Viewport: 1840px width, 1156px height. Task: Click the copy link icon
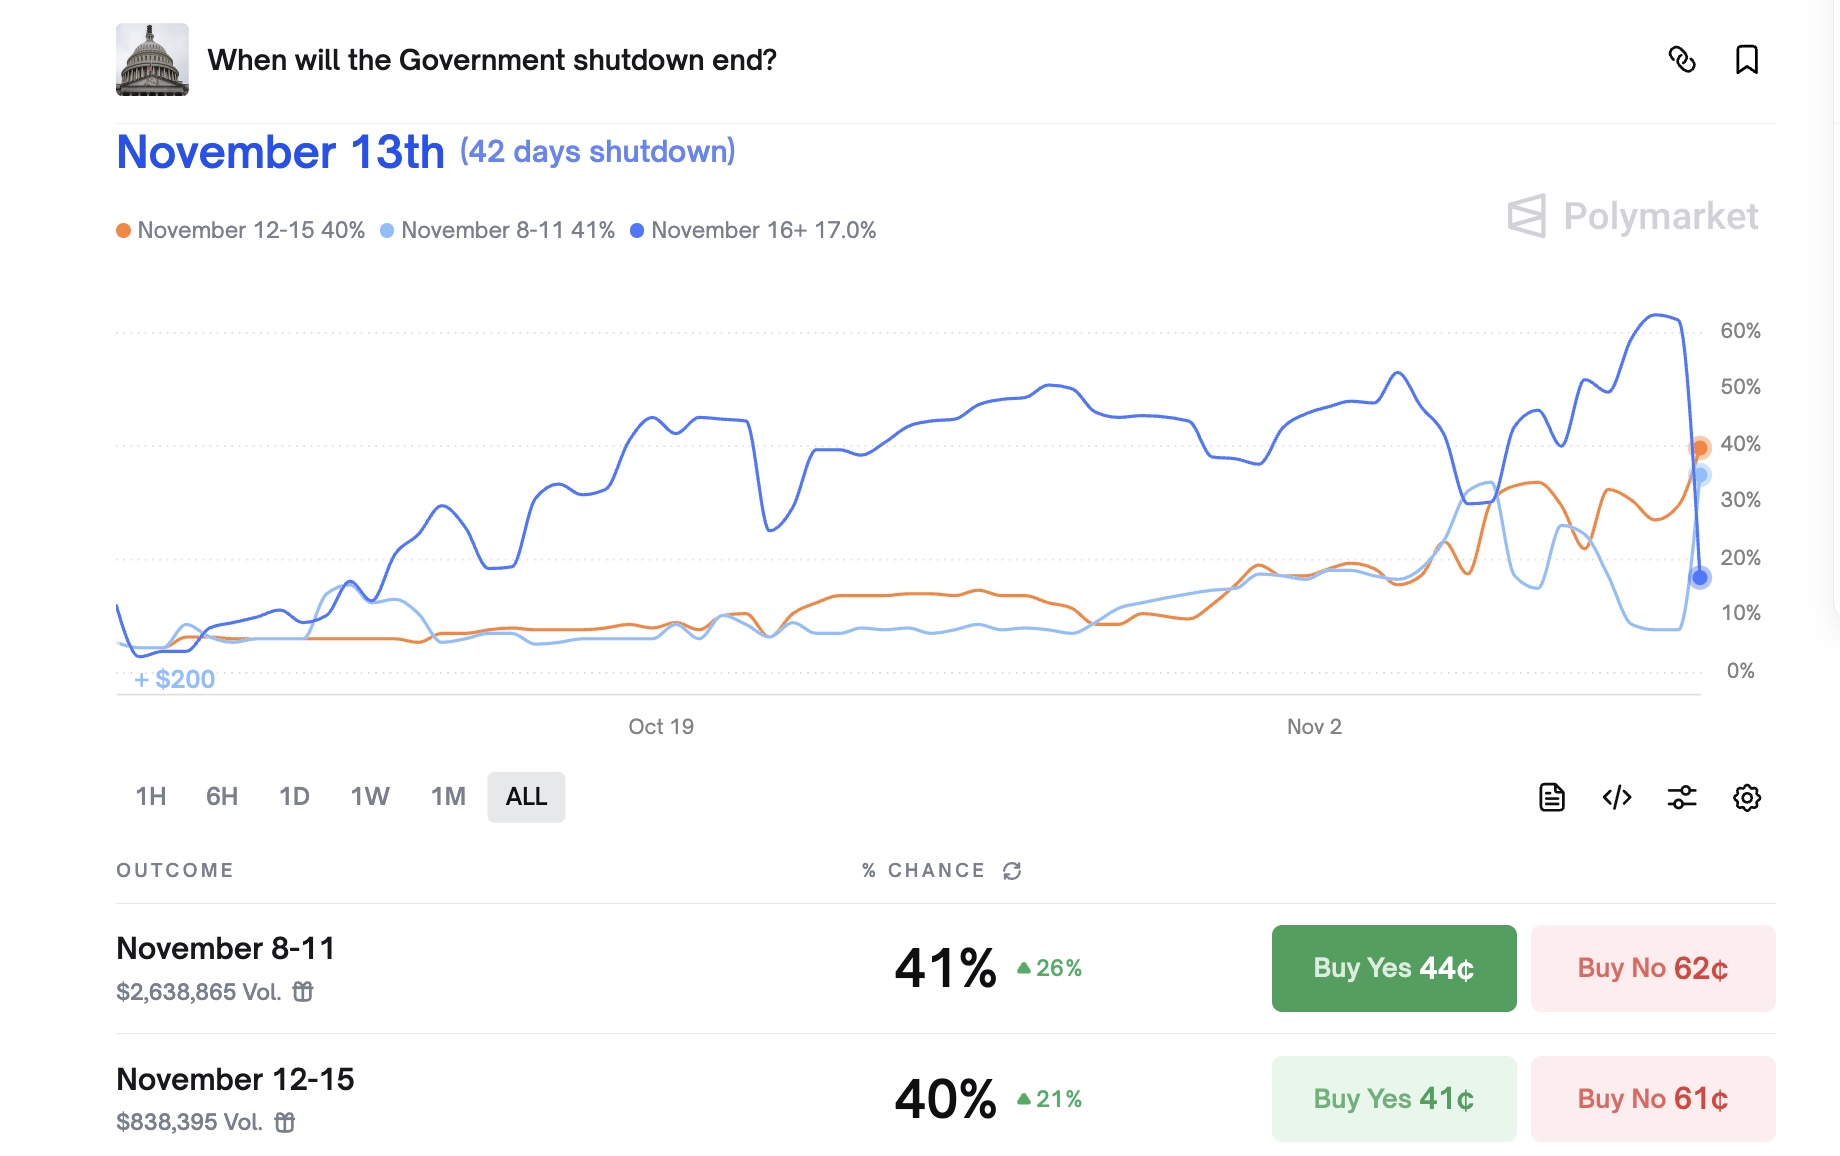coord(1682,60)
